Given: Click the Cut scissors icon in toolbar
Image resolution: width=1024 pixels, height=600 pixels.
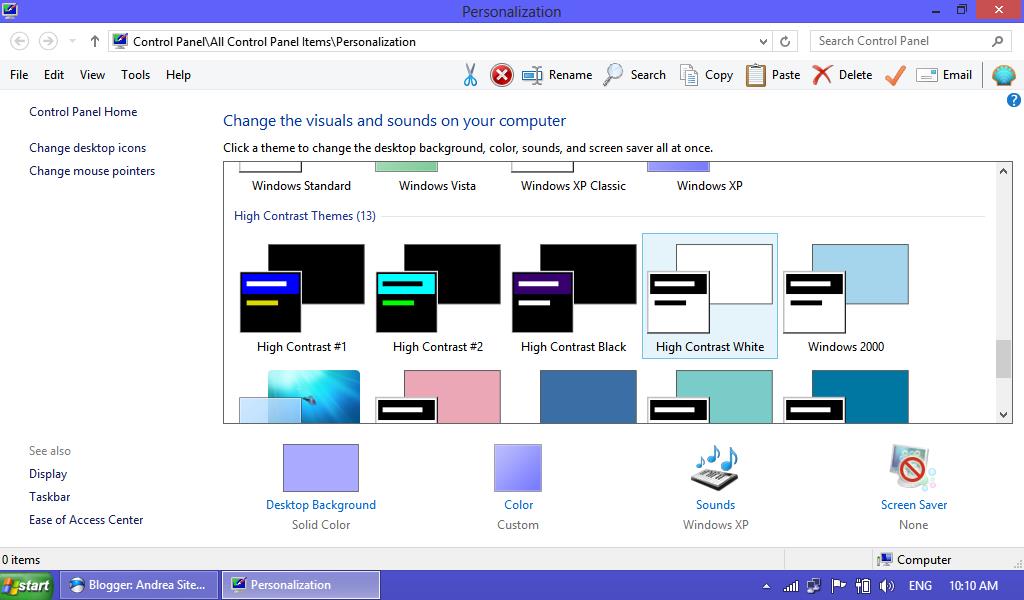Looking at the screenshot, I should tap(470, 75).
